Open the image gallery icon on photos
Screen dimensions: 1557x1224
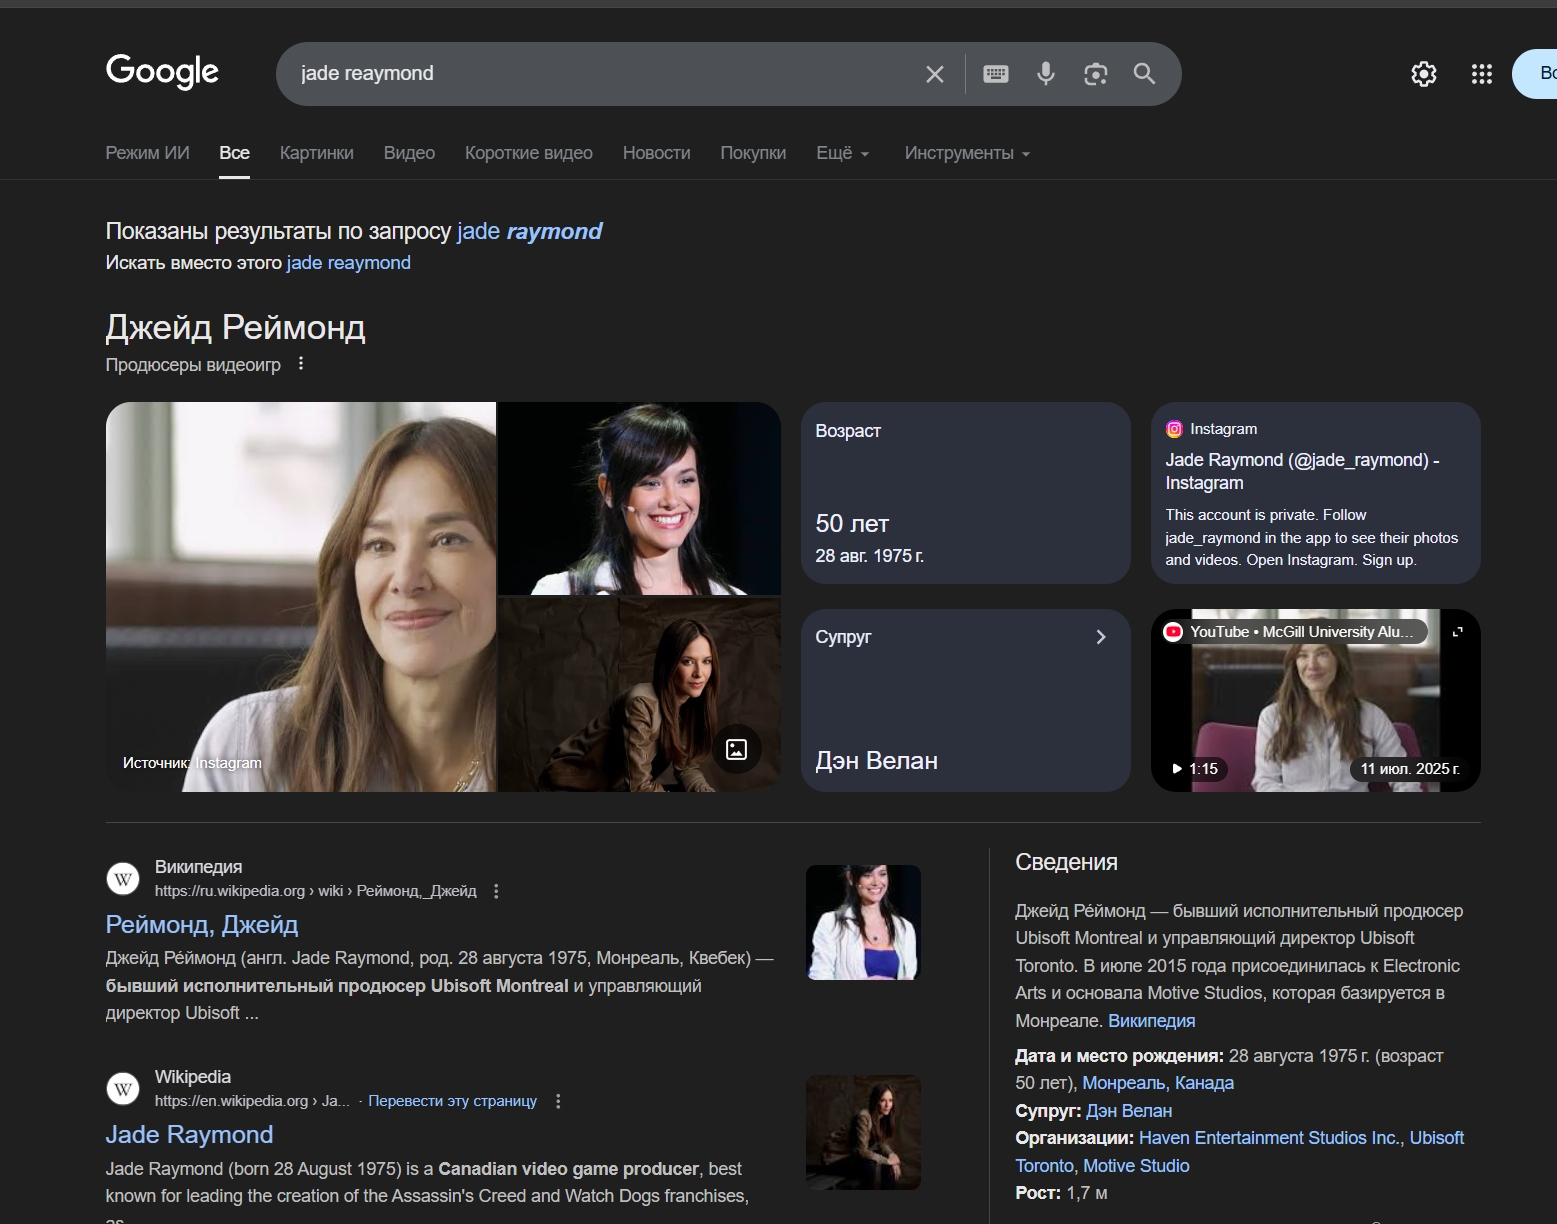(x=736, y=749)
